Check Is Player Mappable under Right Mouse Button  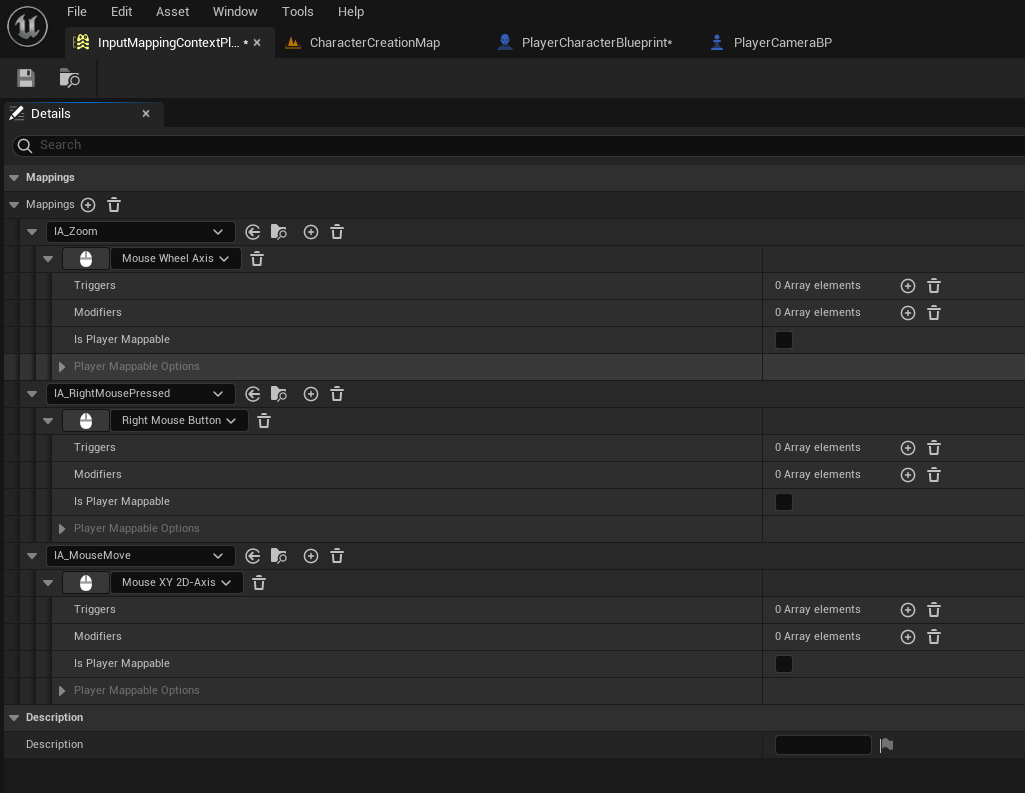784,502
